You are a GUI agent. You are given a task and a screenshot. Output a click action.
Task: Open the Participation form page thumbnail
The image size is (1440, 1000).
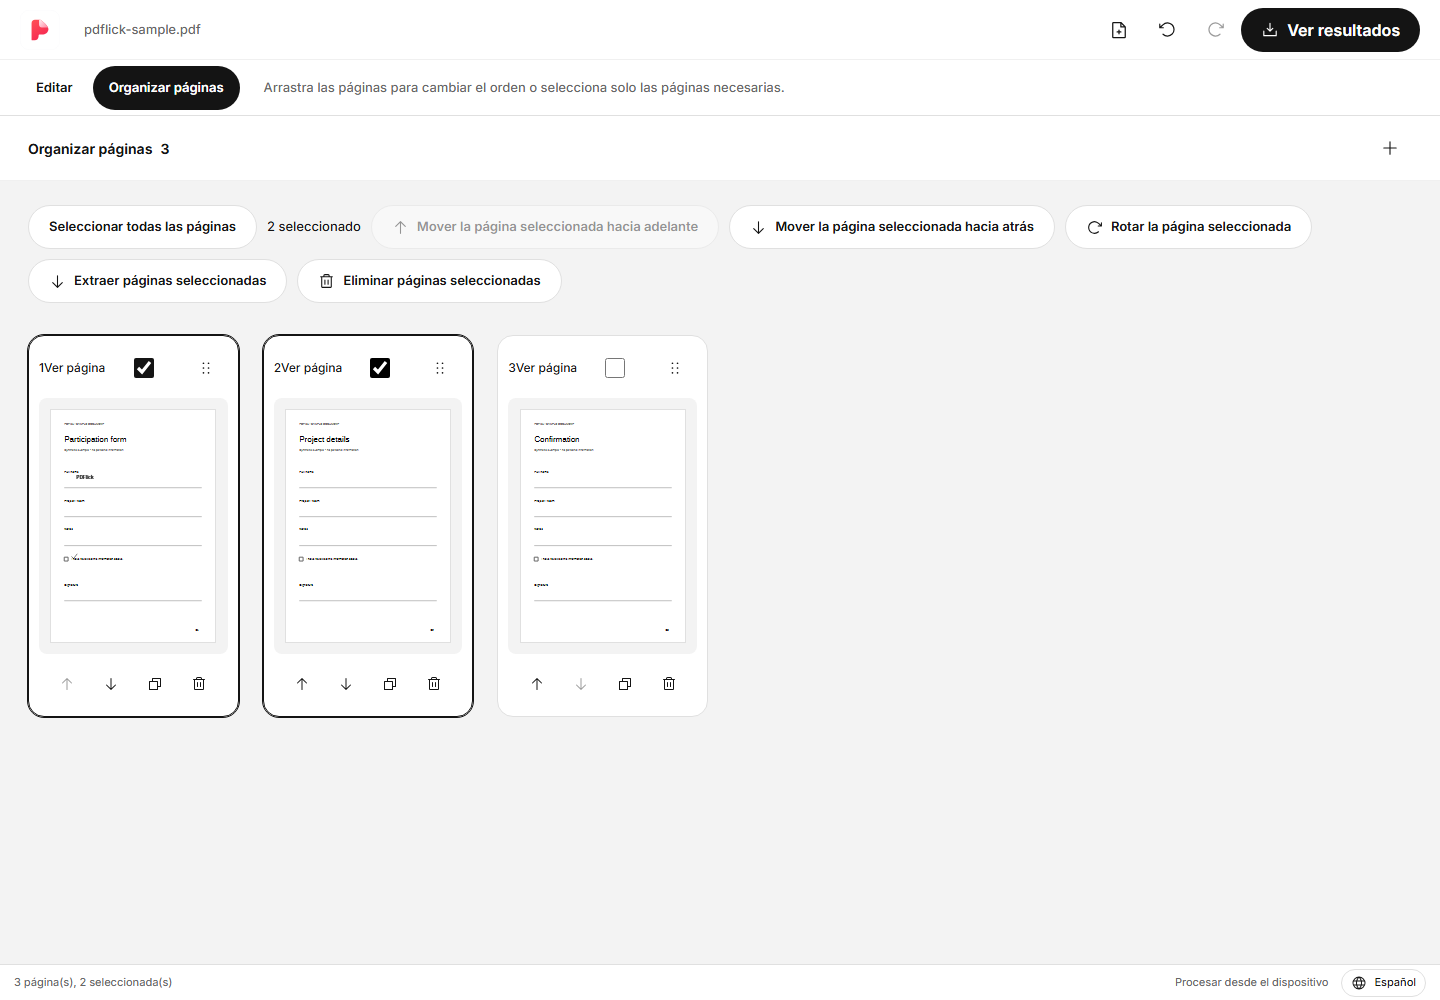click(133, 526)
